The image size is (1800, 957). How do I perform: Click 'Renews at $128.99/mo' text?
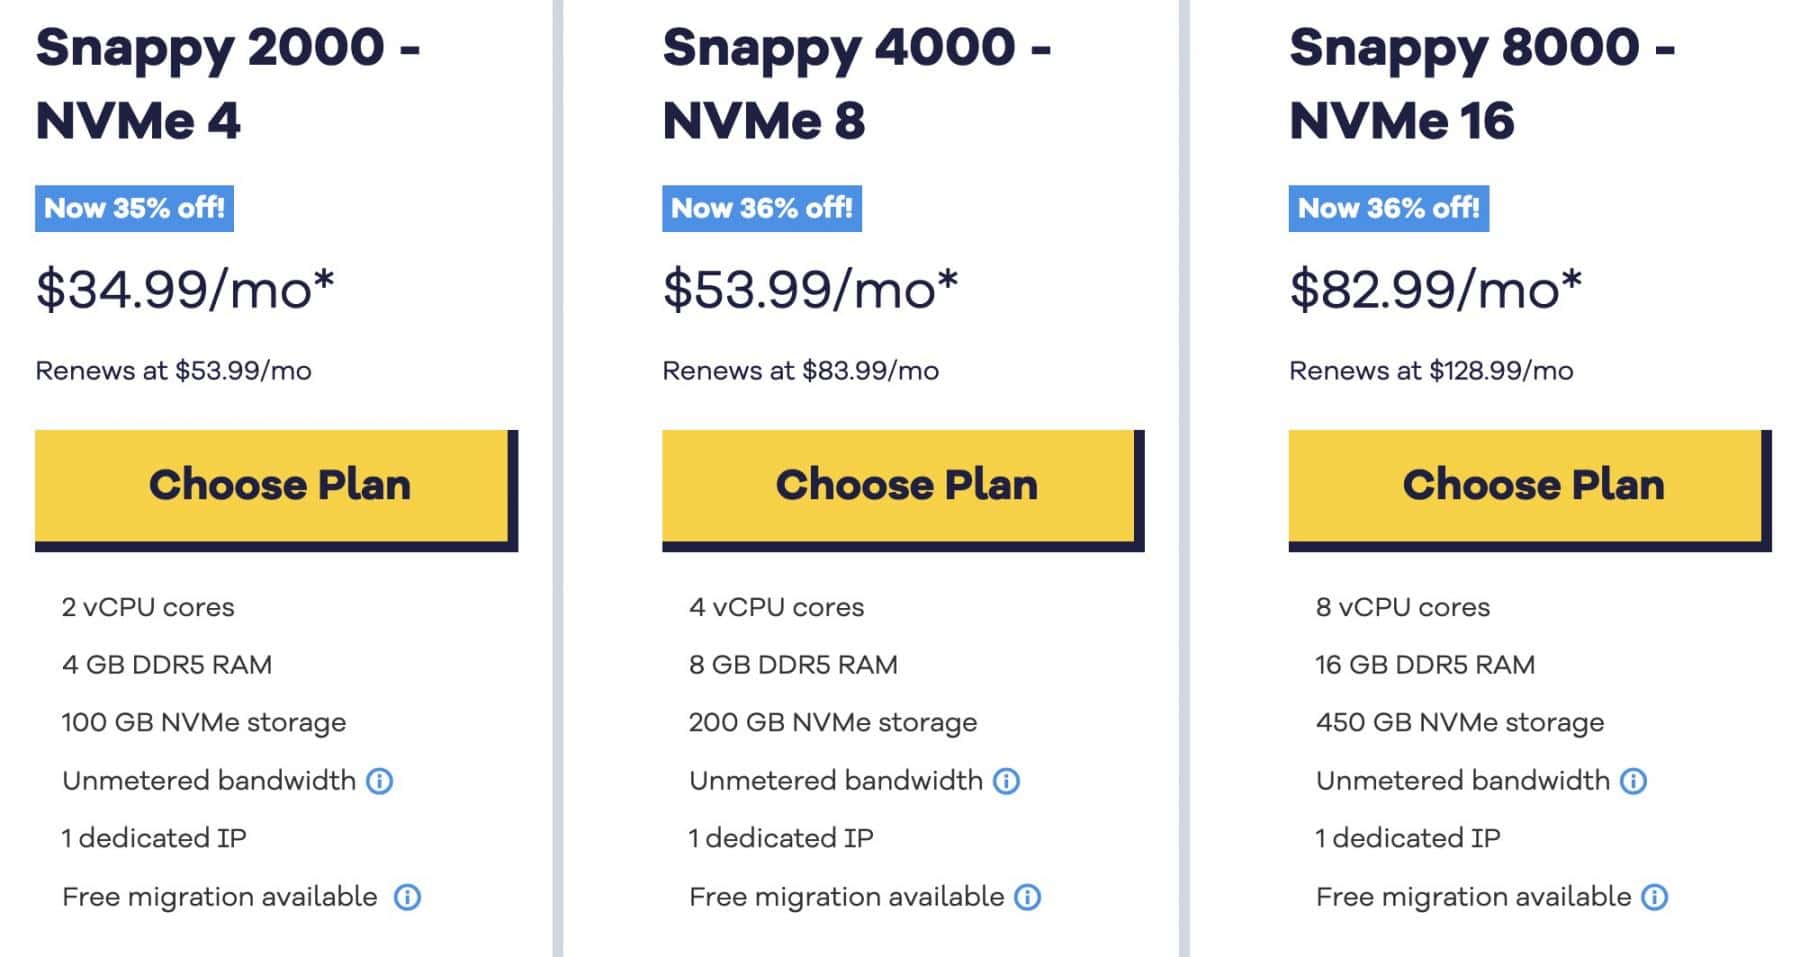pos(1431,371)
